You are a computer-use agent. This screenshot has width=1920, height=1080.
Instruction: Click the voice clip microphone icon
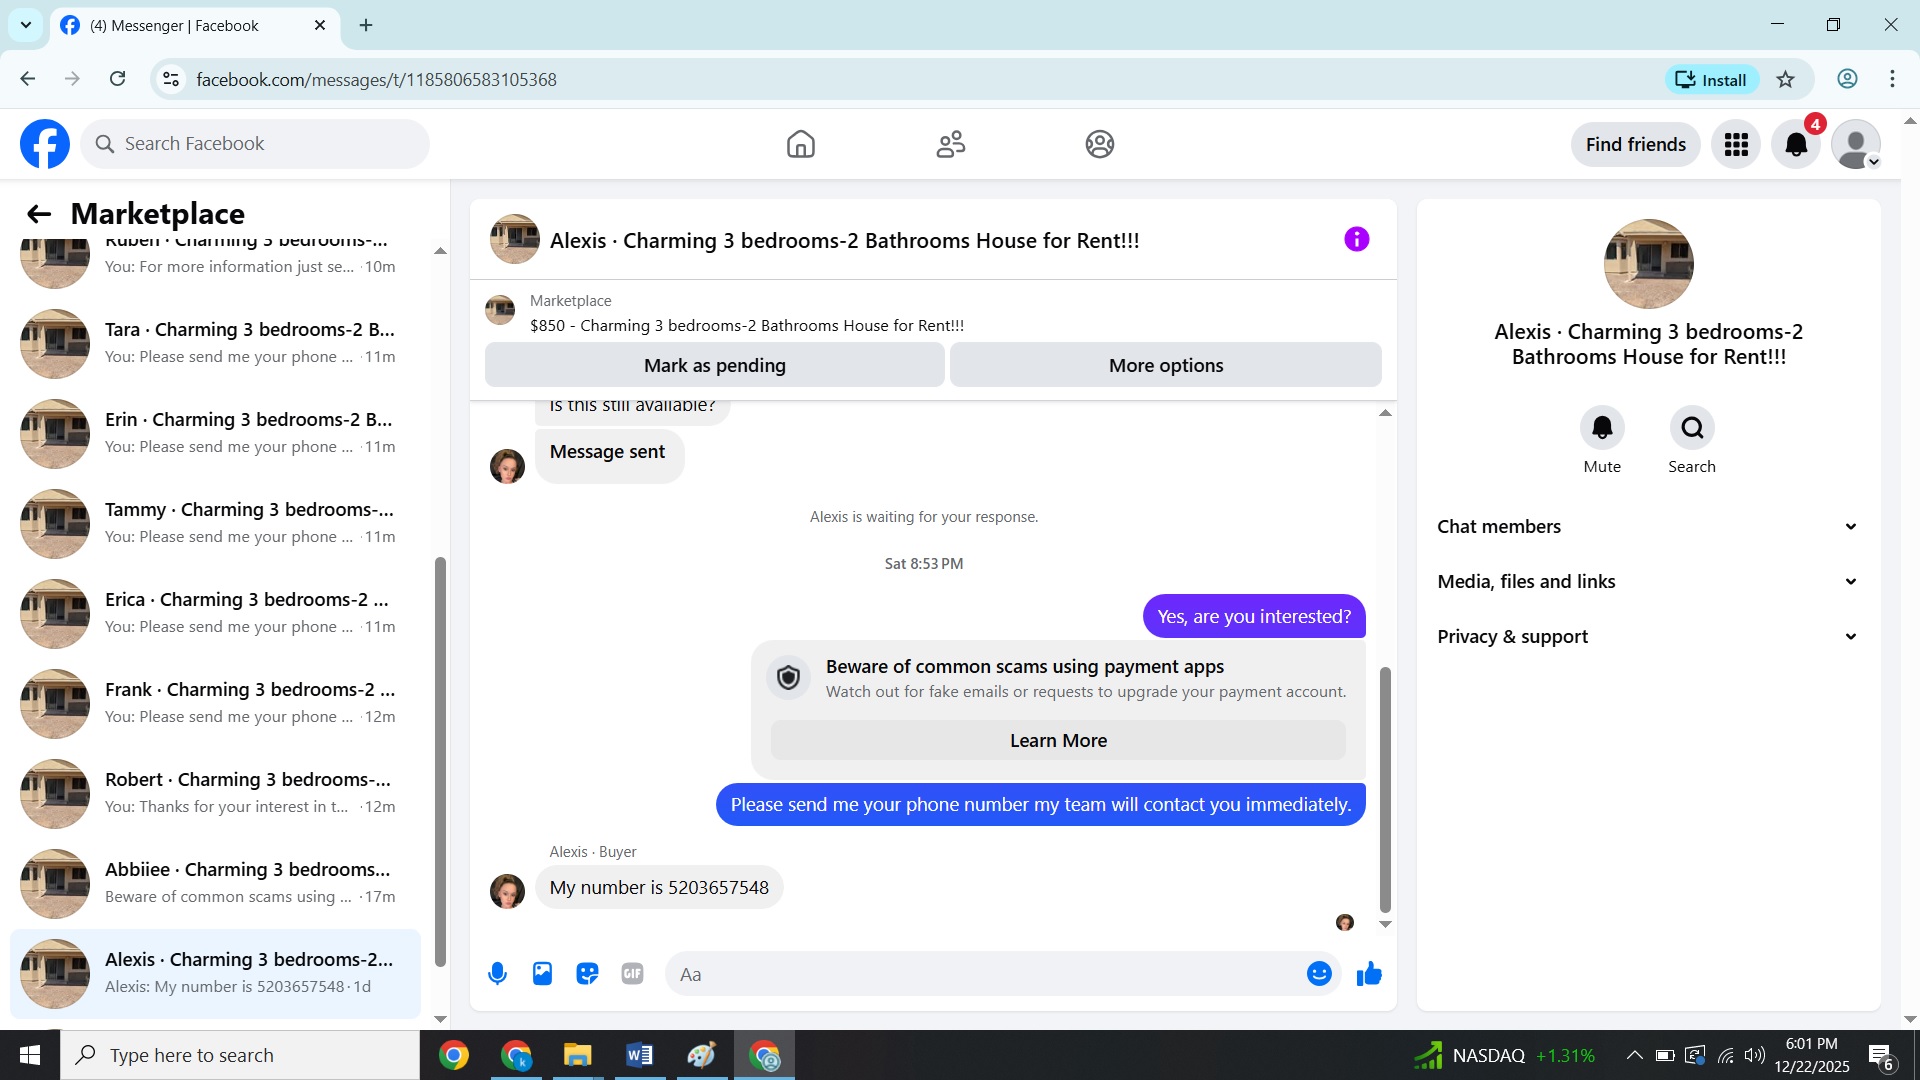497,974
